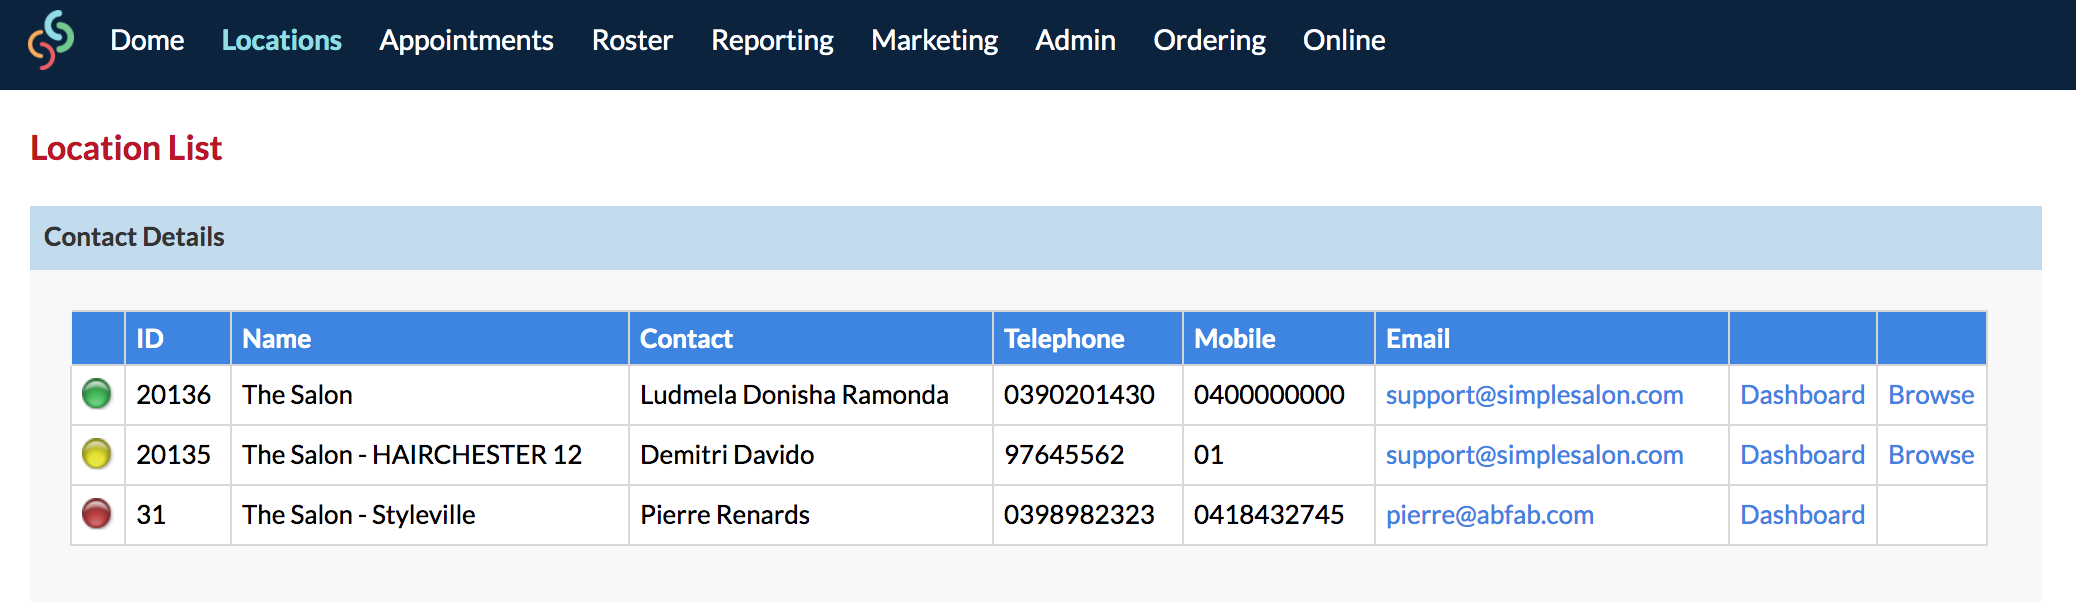This screenshot has width=2076, height=602.
Task: Open the Reporting menu
Action: tap(772, 40)
